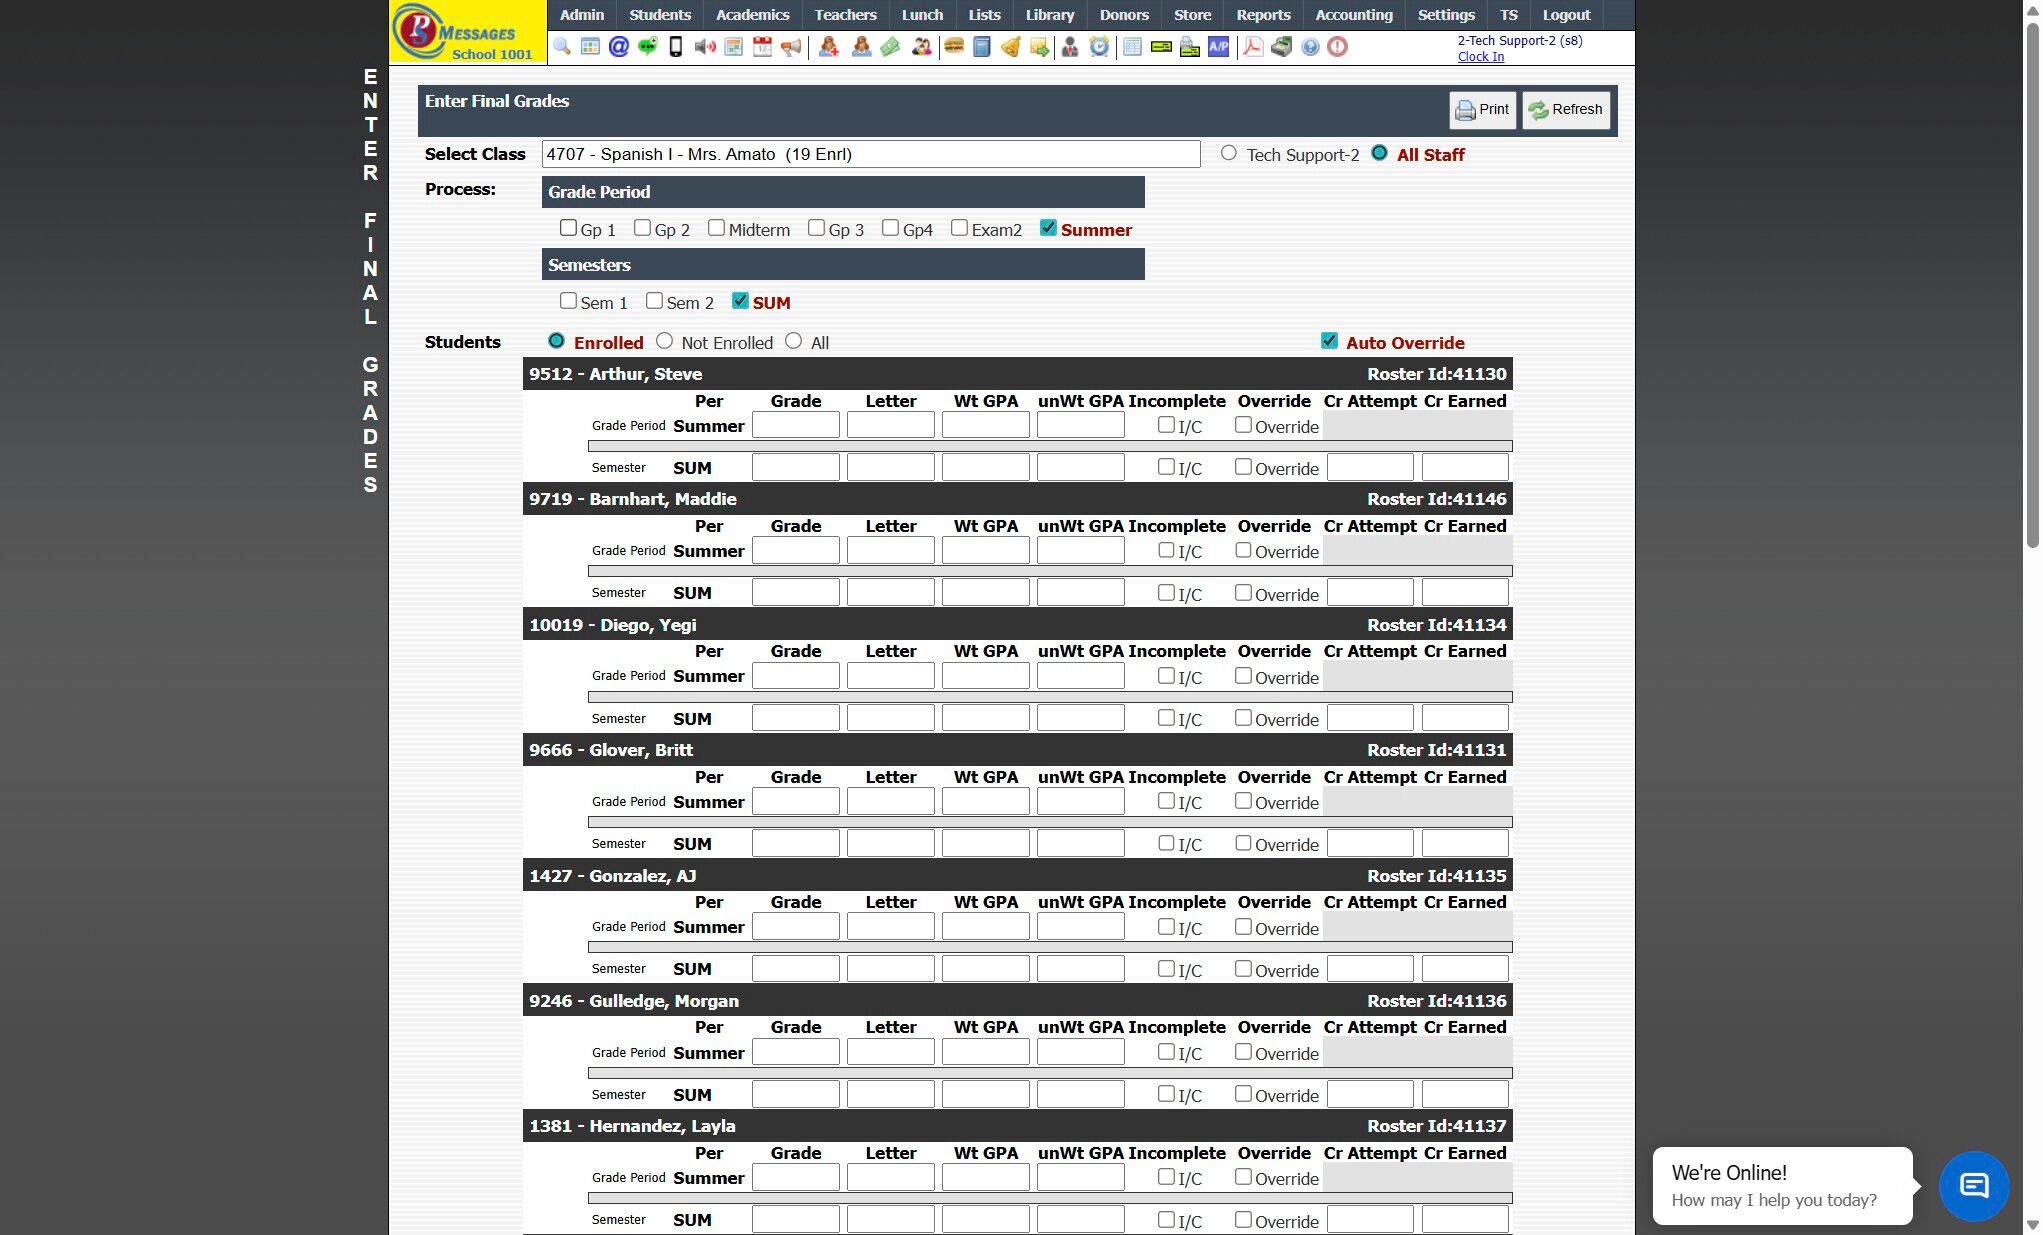This screenshot has height=1235, width=2043.
Task: Click the green chat bubble icon
Action: (647, 47)
